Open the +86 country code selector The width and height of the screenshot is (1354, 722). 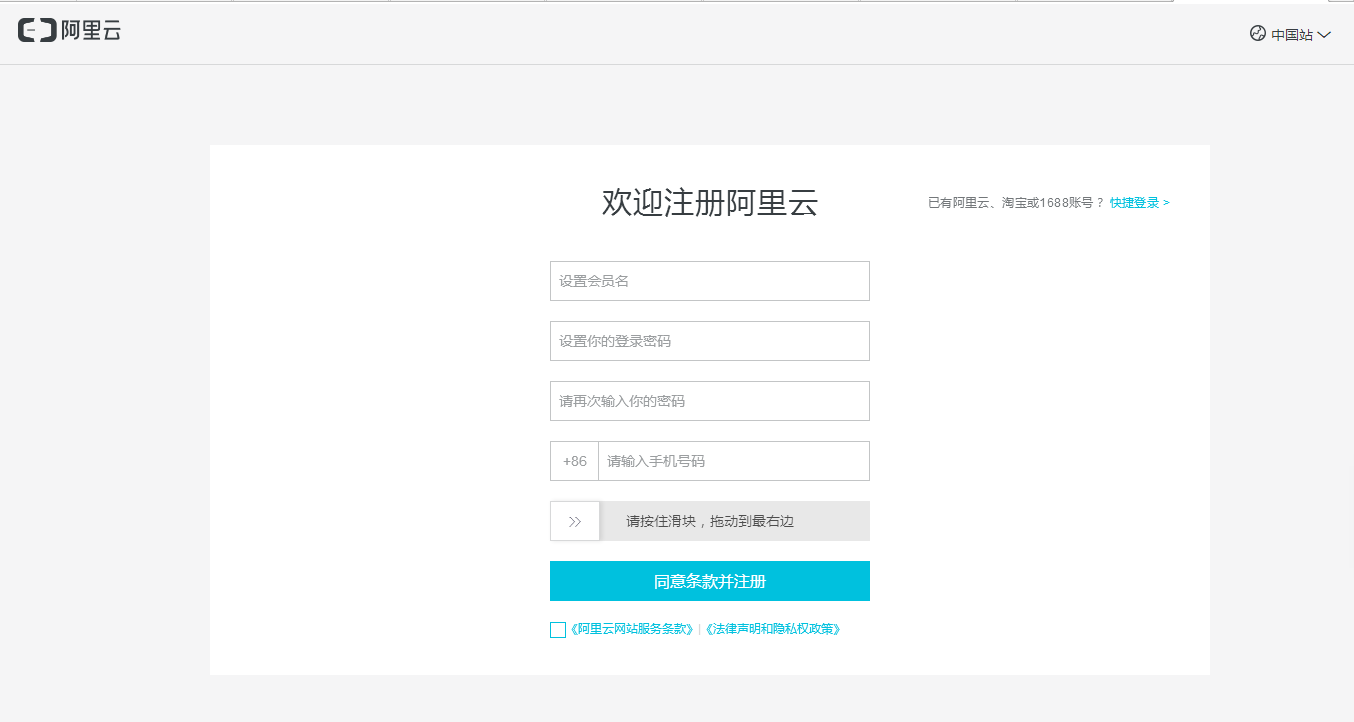tap(575, 461)
